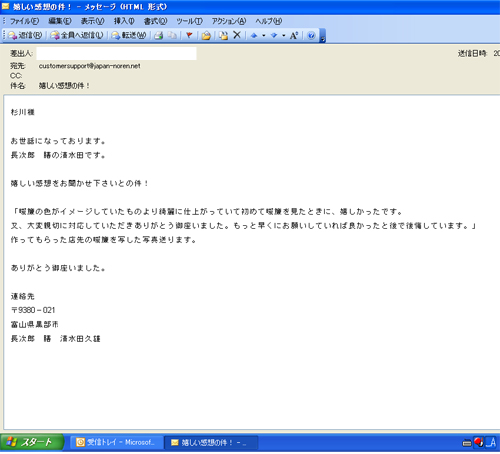
Task: Expand the previous item arrow dropdown
Action: point(263,35)
